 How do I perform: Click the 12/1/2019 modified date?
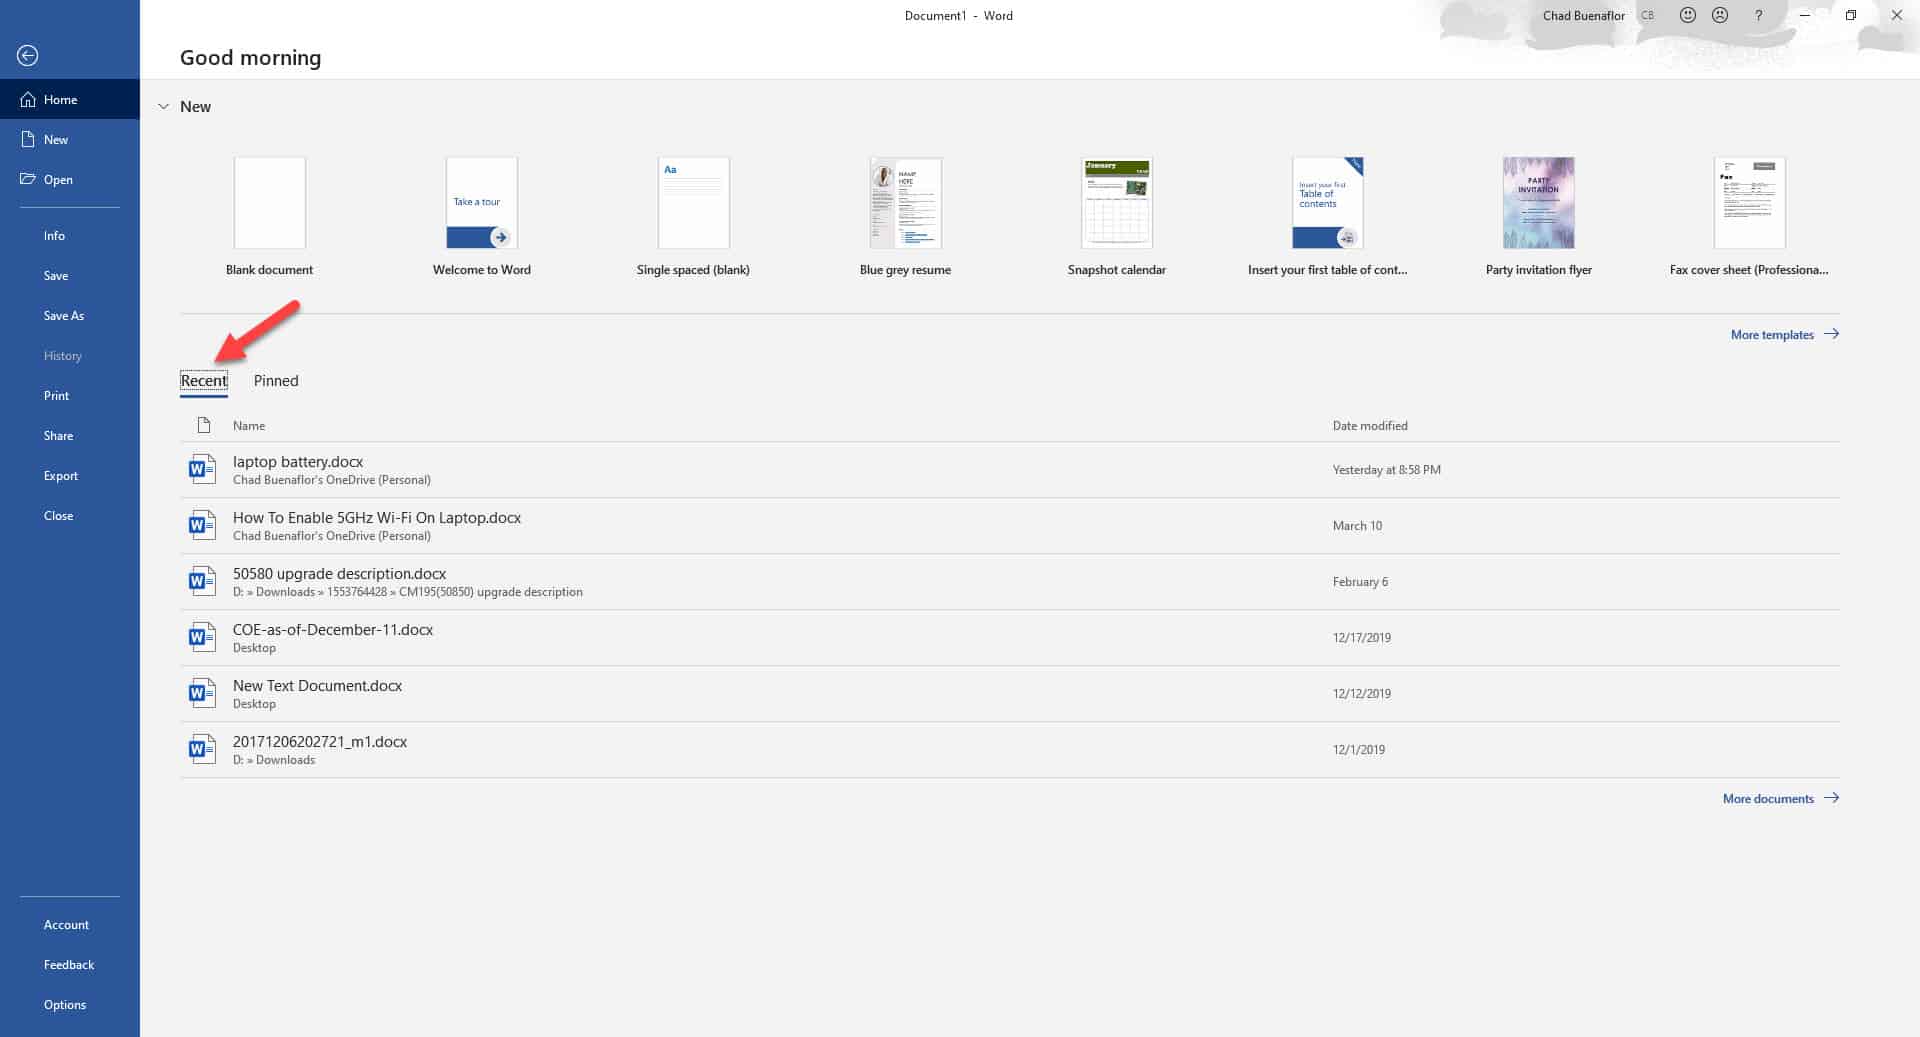tap(1358, 750)
